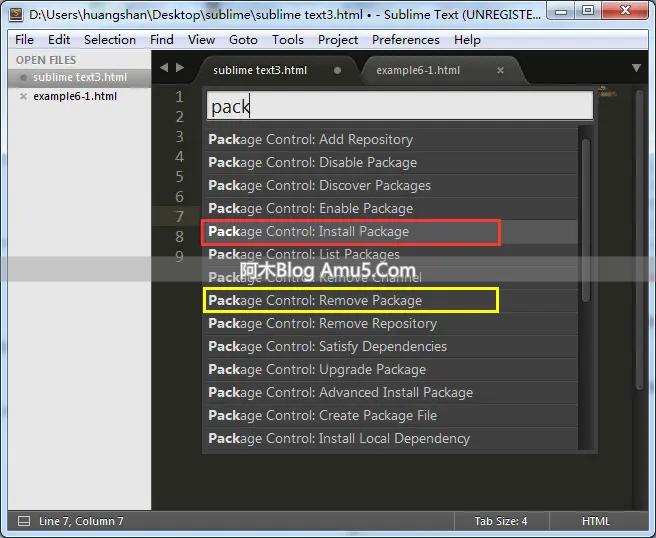Open the View menu
656x538 pixels.
(x=201, y=40)
